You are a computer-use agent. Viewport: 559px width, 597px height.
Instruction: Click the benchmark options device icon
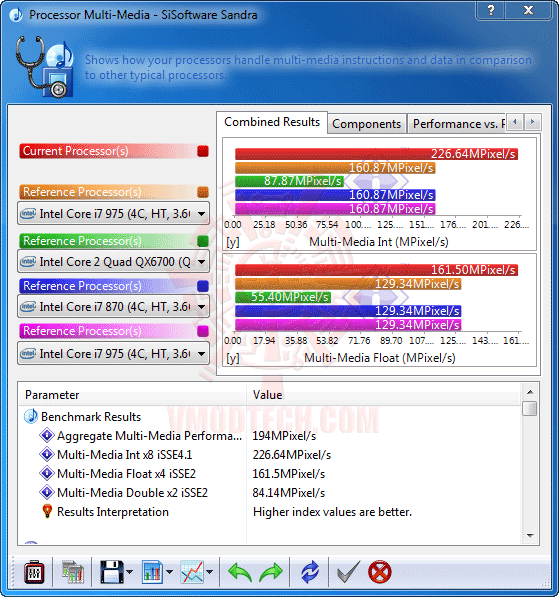click(x=34, y=572)
